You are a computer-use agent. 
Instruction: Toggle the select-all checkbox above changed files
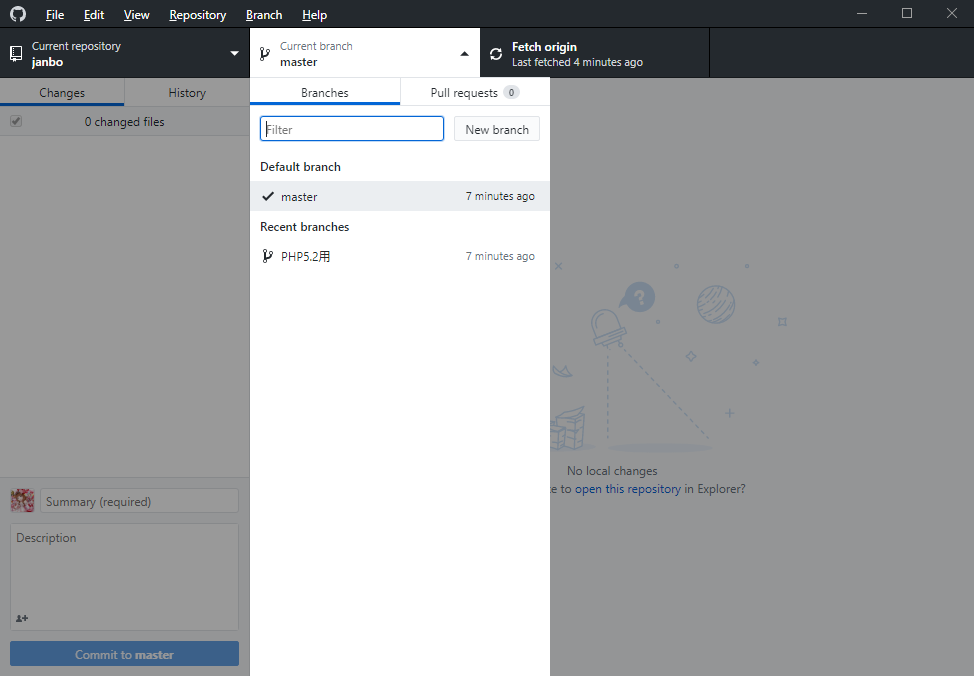point(15,121)
